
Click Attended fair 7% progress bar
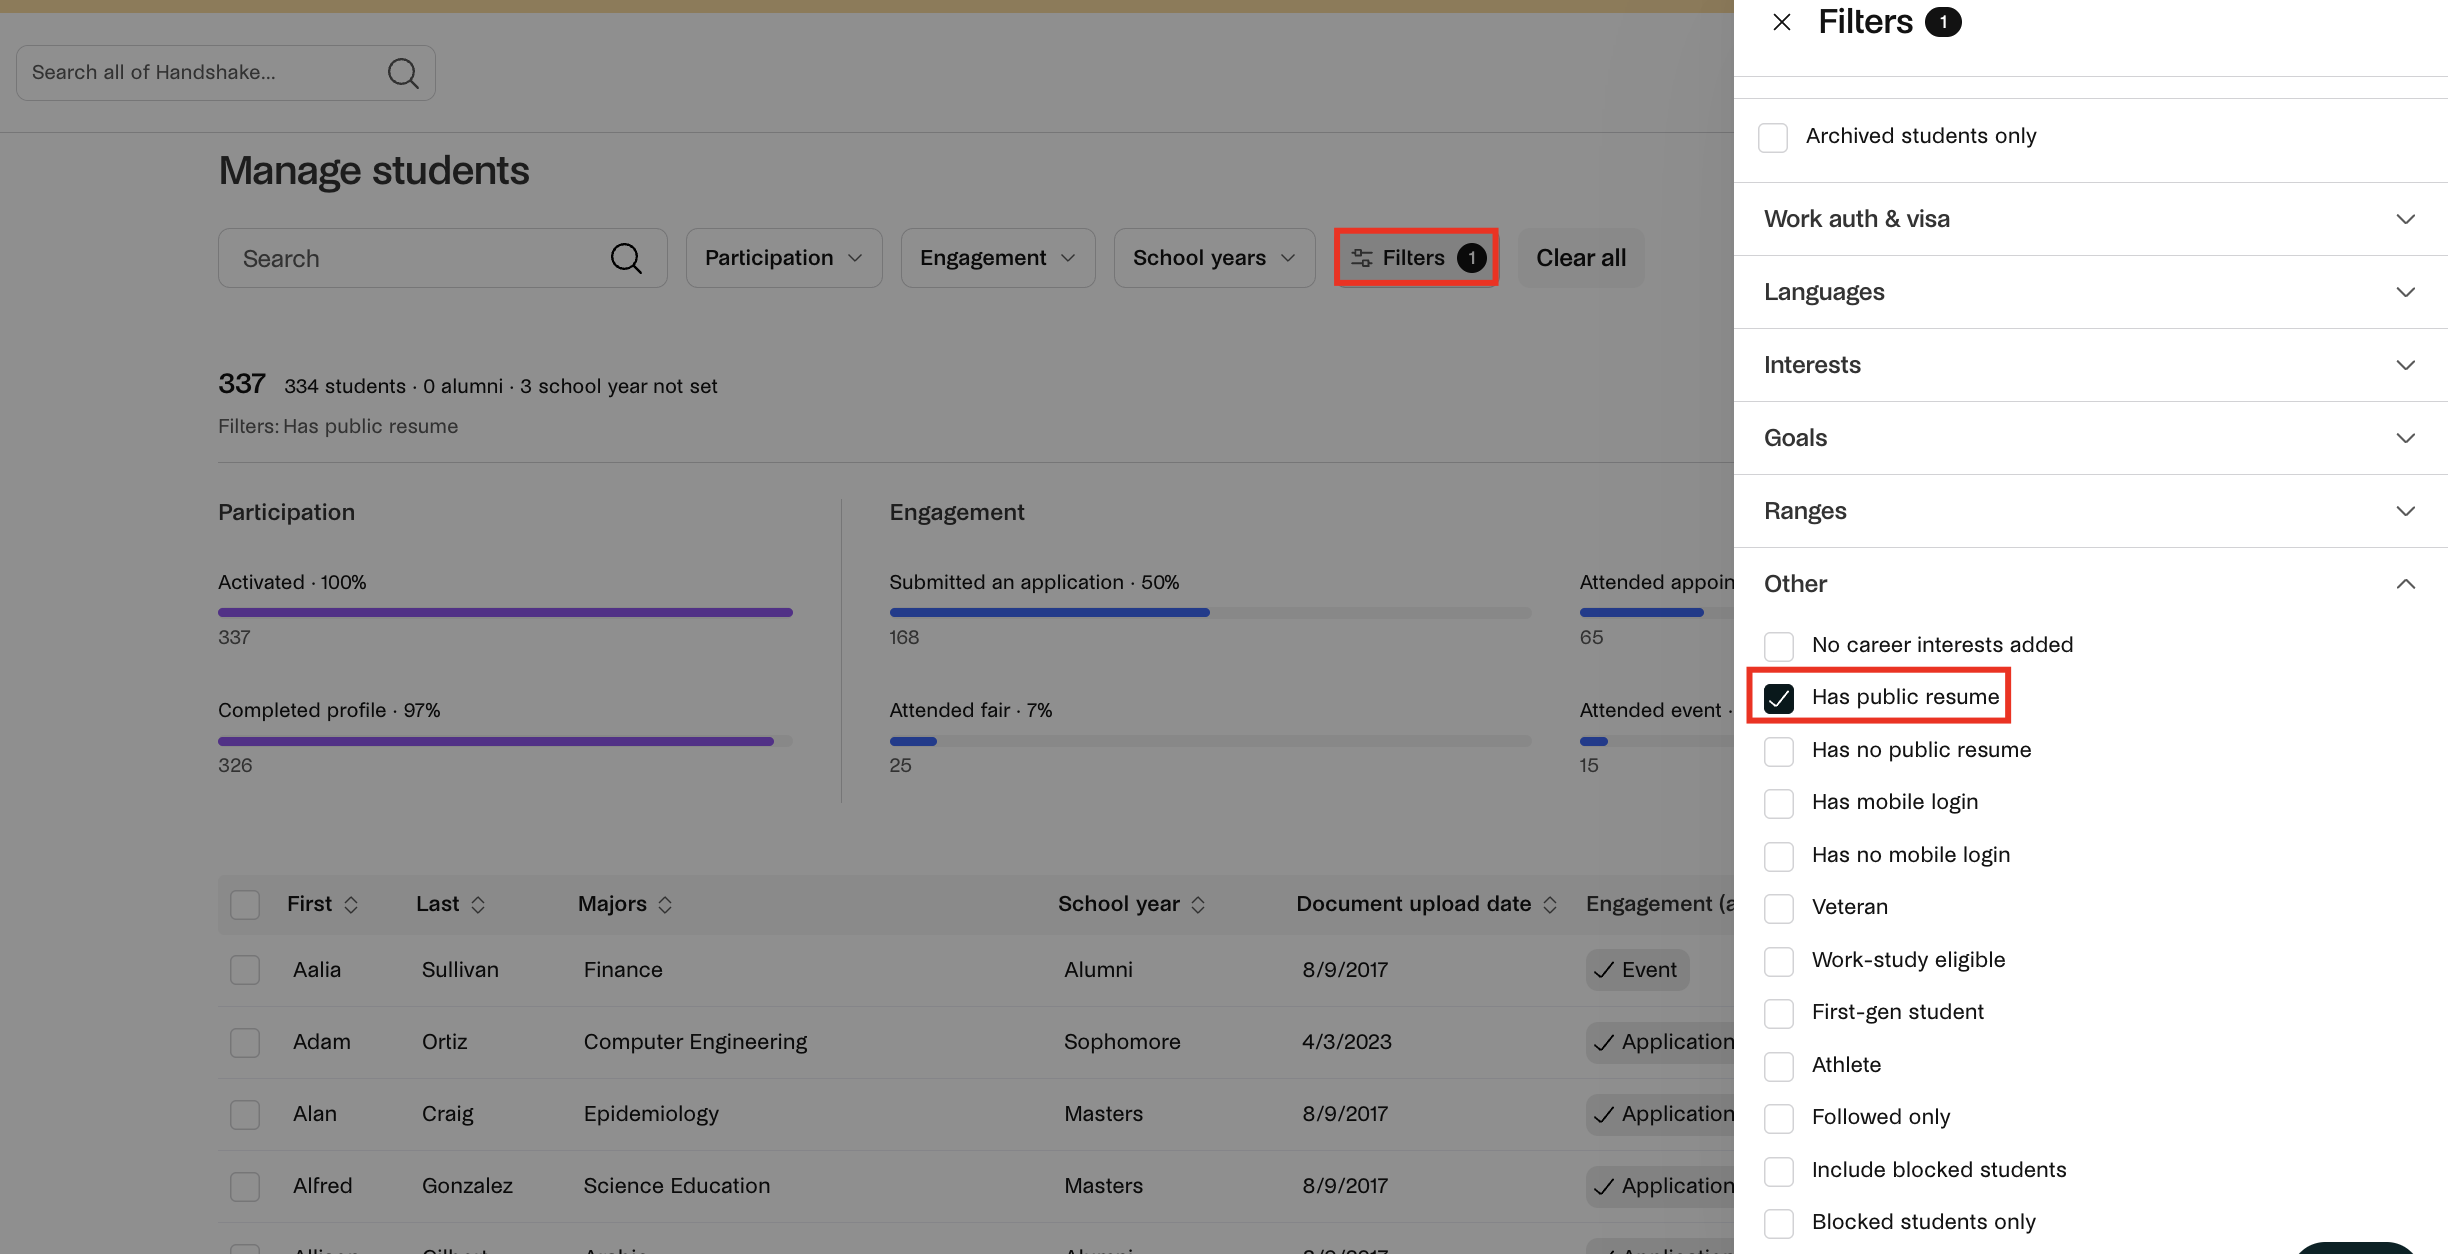pyautogui.click(x=1210, y=741)
